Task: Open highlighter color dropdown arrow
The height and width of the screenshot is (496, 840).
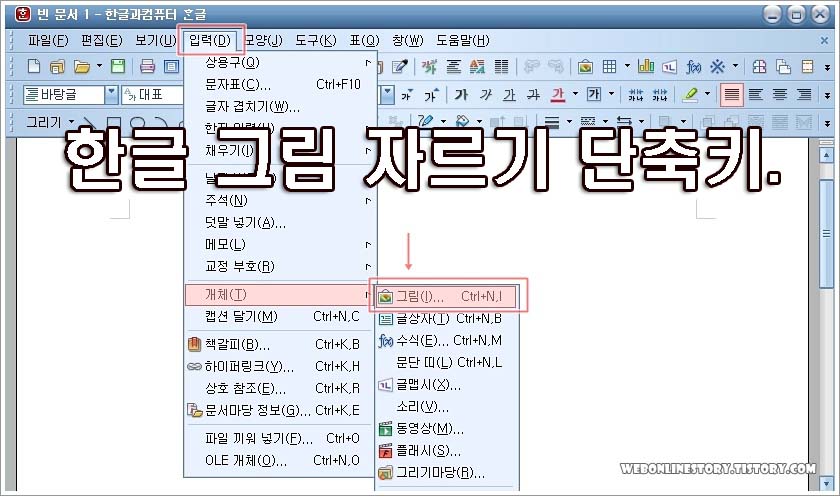Action: pos(707,94)
